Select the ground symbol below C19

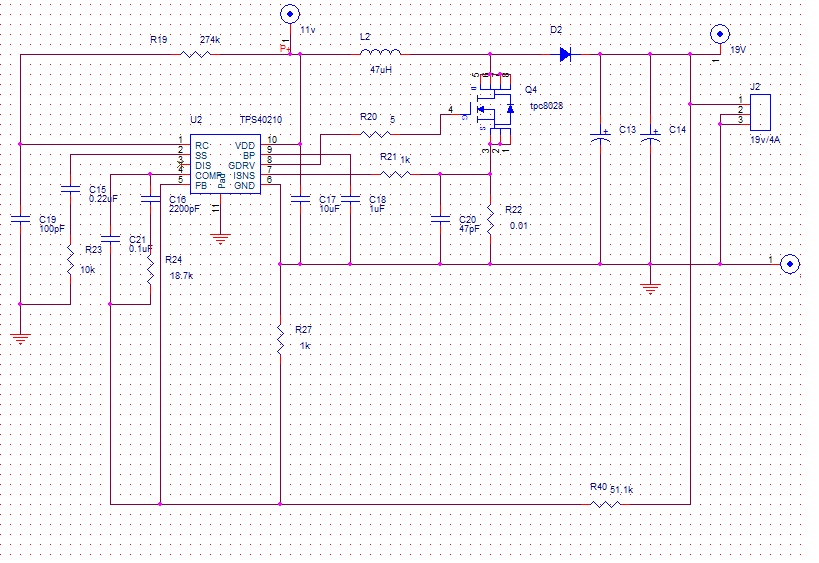(x=20, y=339)
